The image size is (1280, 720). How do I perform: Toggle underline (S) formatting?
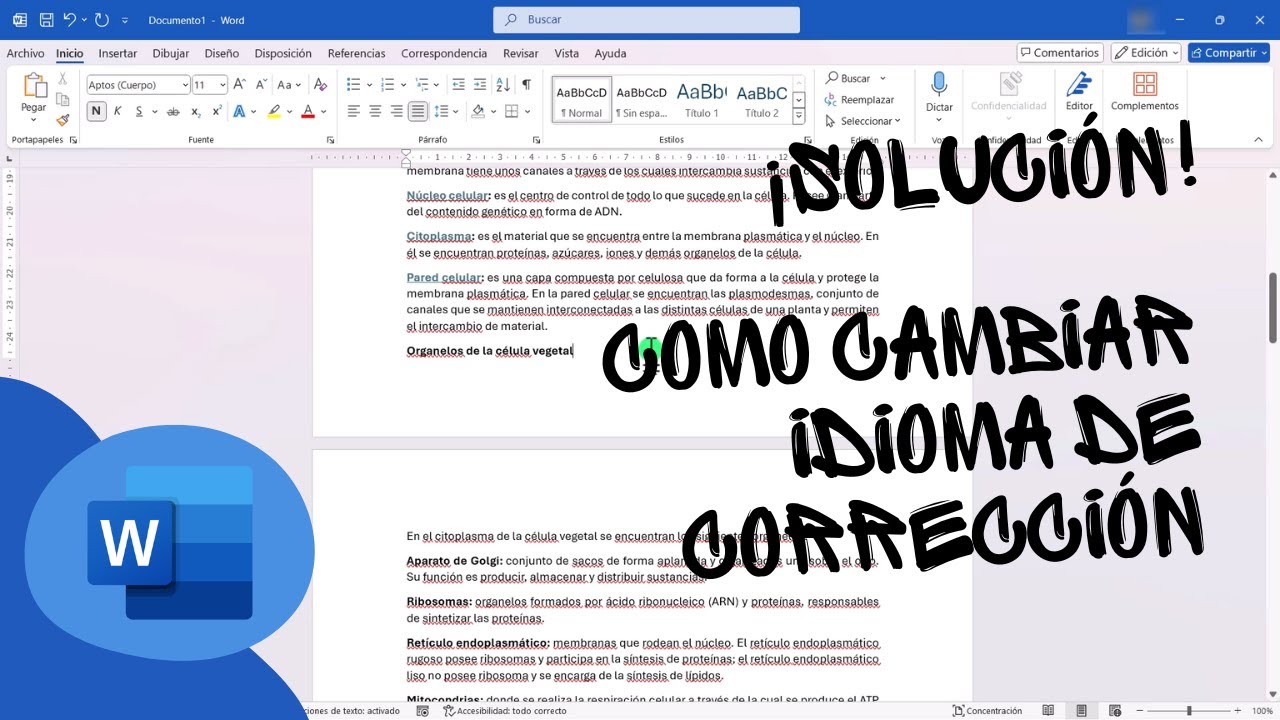point(140,112)
